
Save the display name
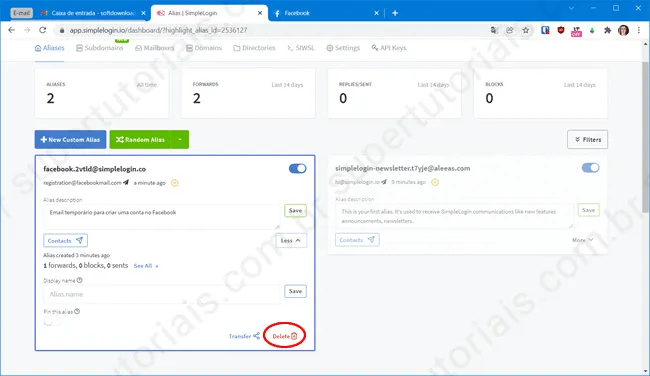[295, 291]
